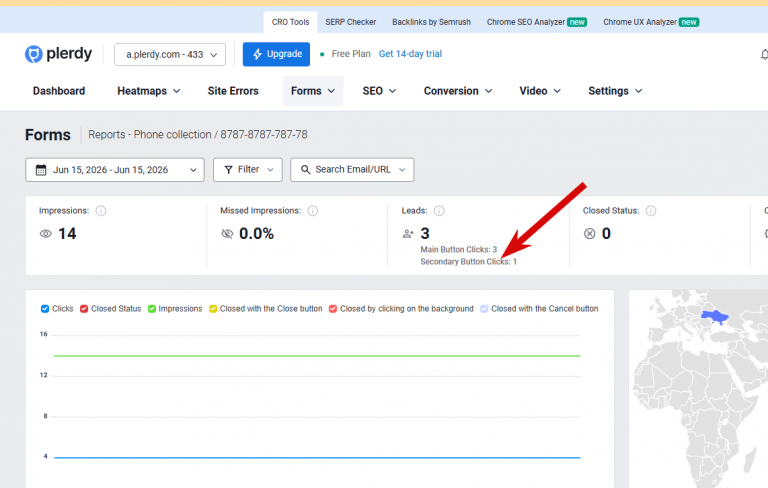Click the notification bell icon

pos(764,54)
